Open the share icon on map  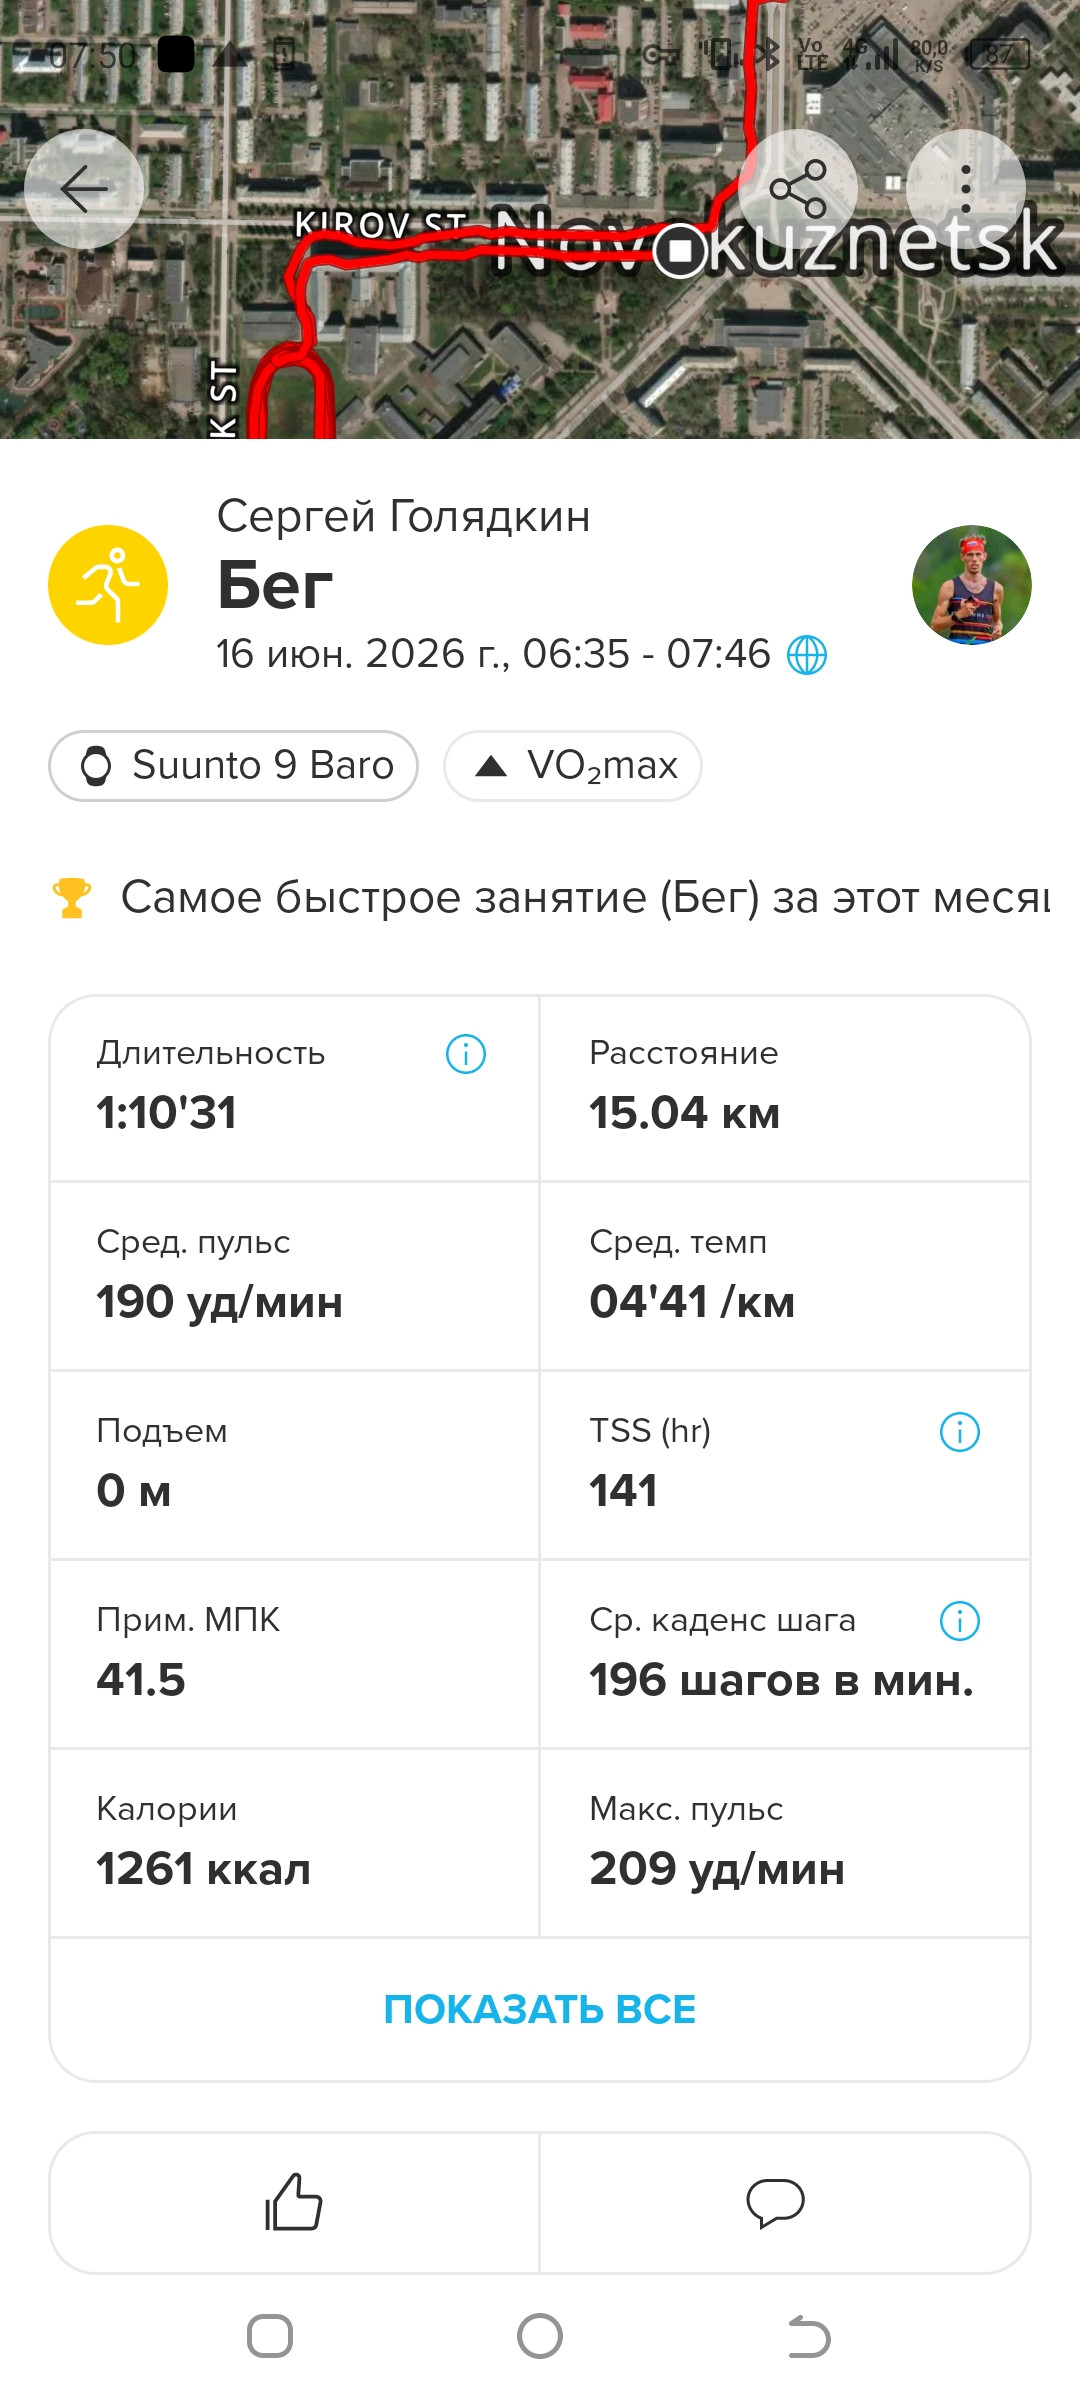798,189
